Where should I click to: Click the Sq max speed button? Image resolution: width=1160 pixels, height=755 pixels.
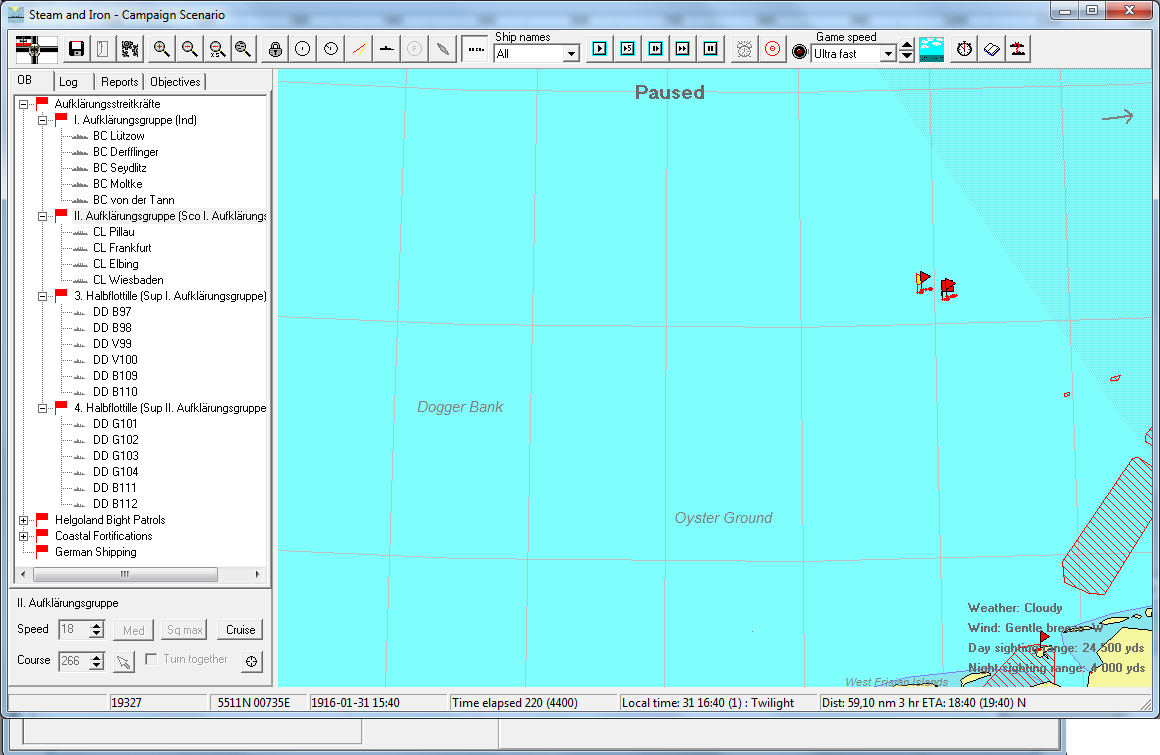185,630
